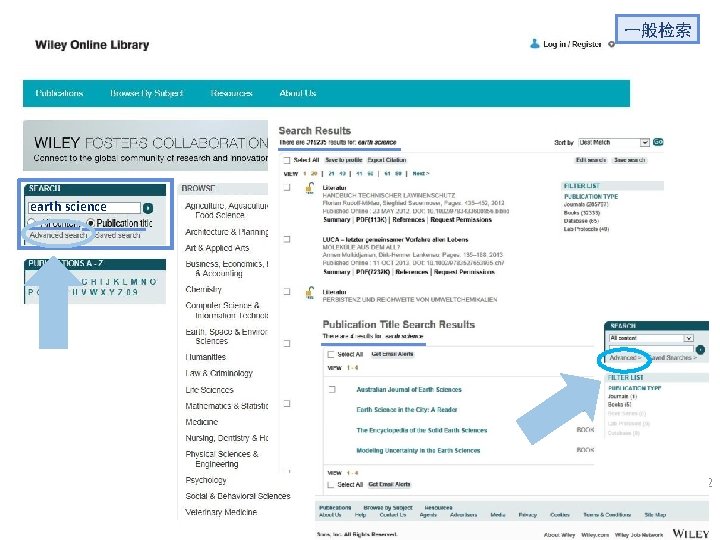Tick Select All at top of Publication Title results

click(331, 354)
